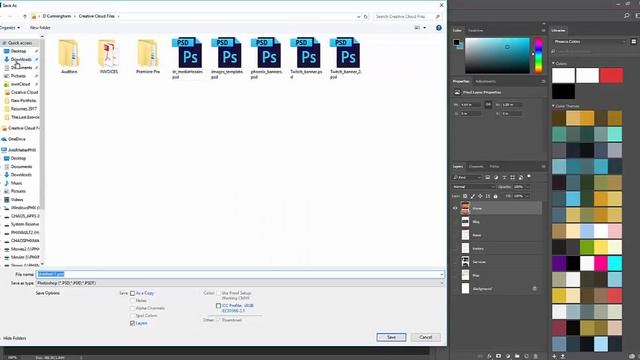Screen dimensions: 640x360
Task: Toggle the Layers checkbox in Save Options
Action: coord(132,323)
